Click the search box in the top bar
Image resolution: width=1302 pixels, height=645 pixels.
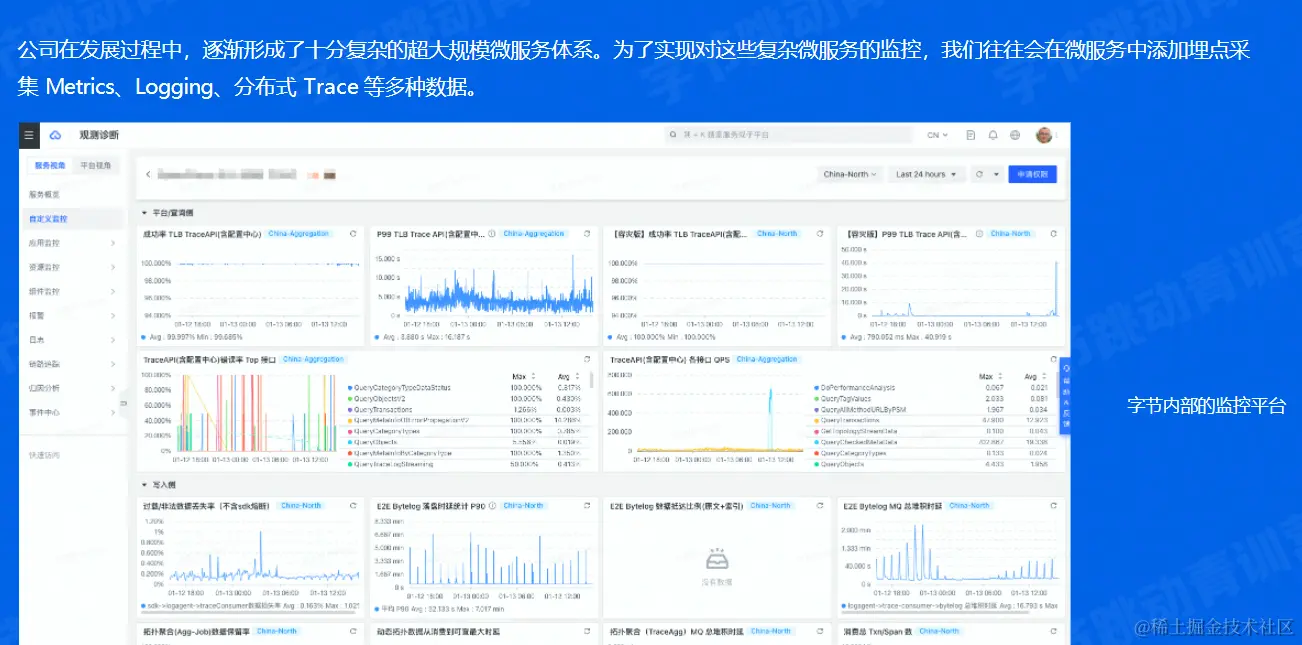[x=787, y=135]
